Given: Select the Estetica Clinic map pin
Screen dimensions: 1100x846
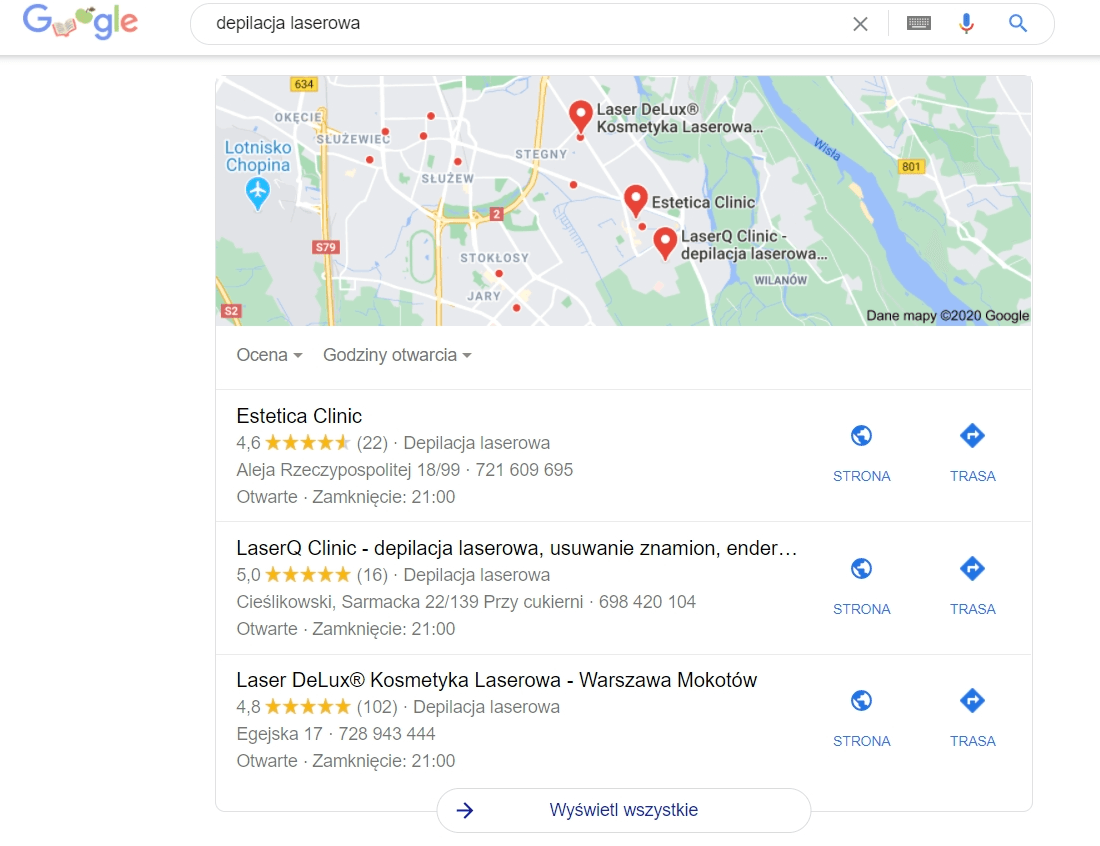Looking at the screenshot, I should coord(636,201).
